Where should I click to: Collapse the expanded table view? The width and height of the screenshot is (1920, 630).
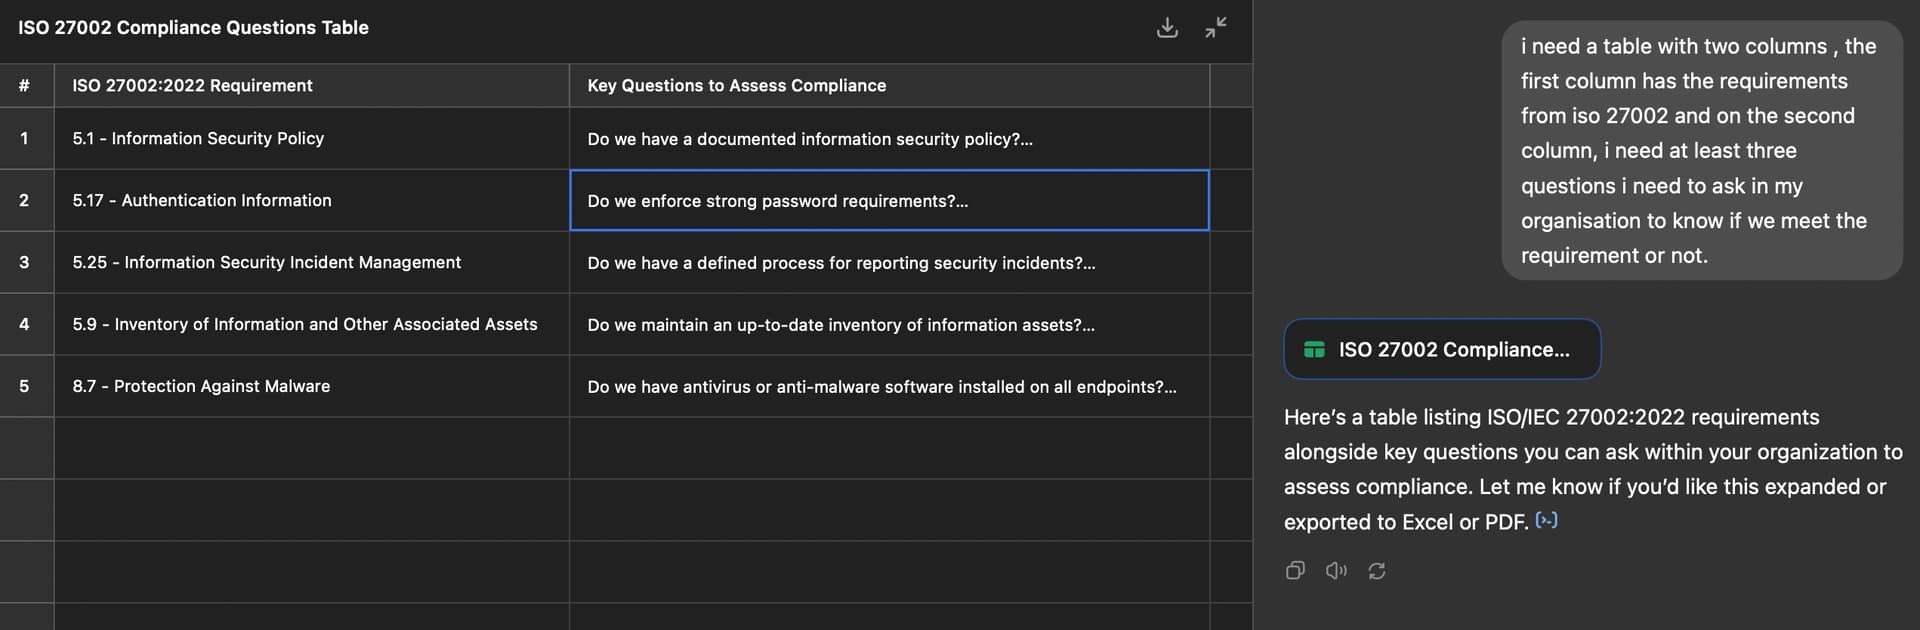1216,28
